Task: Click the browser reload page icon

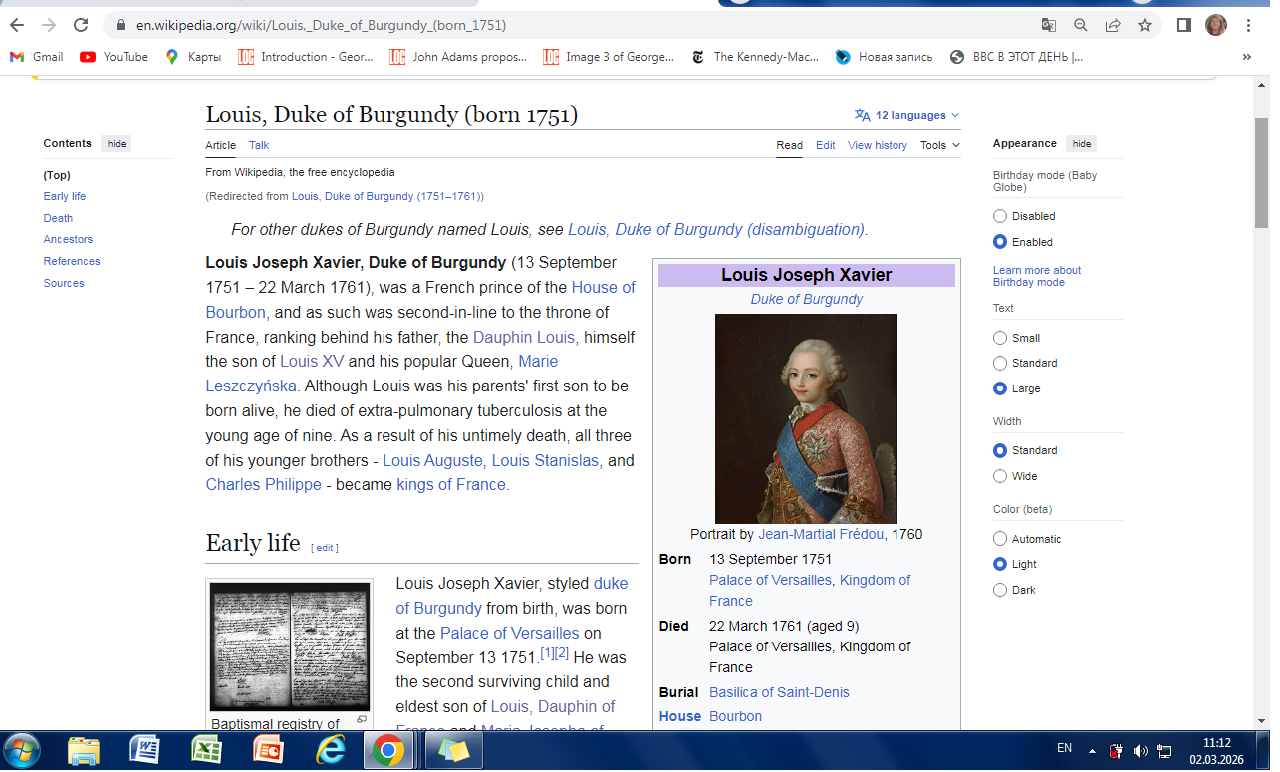Action: click(x=81, y=25)
